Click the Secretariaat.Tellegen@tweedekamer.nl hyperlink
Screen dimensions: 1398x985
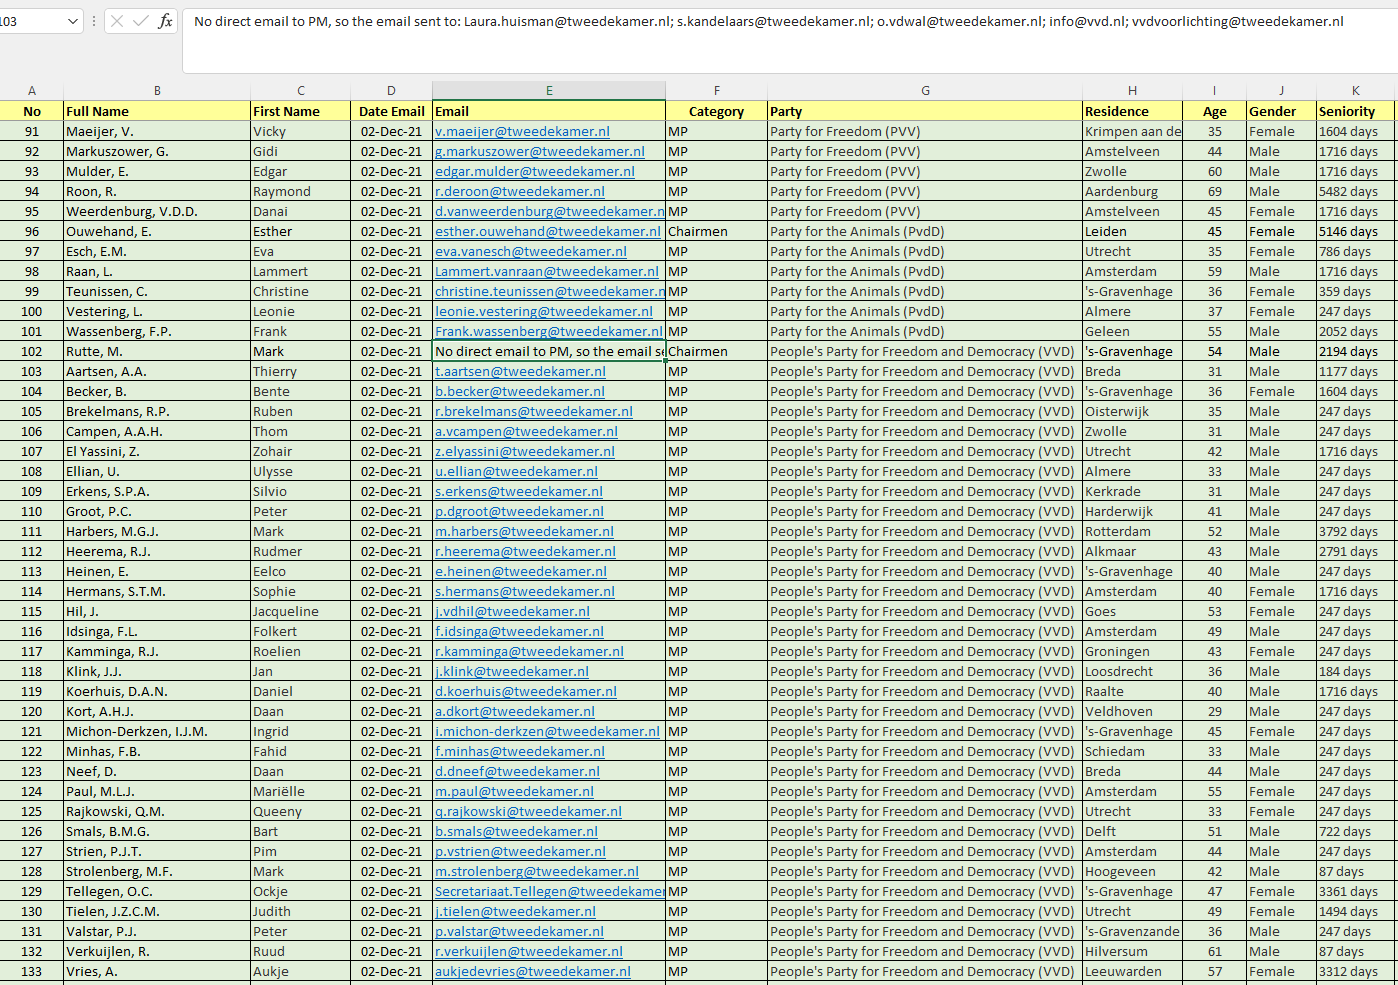(x=549, y=891)
